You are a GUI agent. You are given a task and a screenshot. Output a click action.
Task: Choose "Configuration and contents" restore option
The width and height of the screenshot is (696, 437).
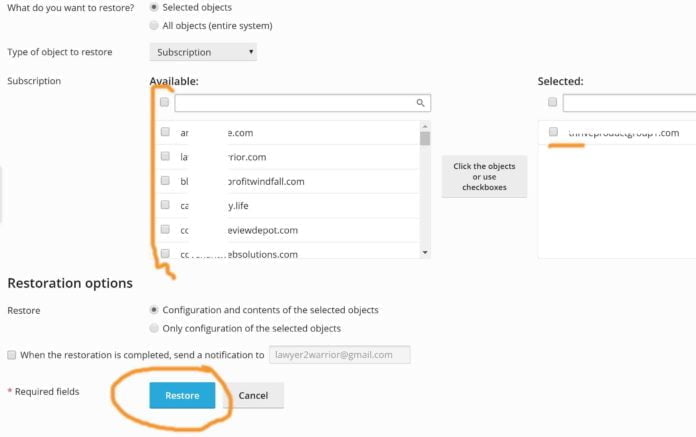(x=154, y=309)
